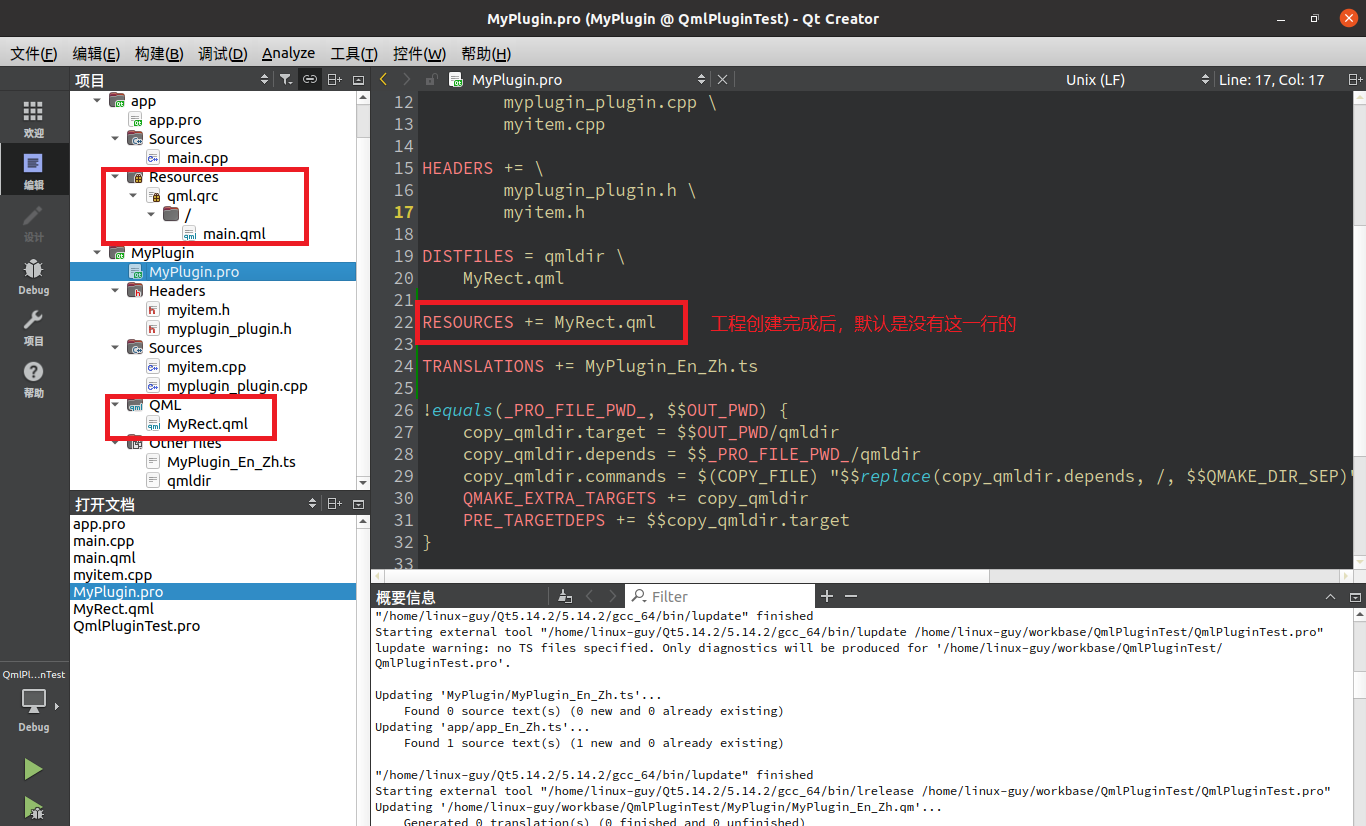Viewport: 1366px width, 826px height.
Task: Toggle synchronize-with-editor link icon in project panel
Action: (310, 79)
